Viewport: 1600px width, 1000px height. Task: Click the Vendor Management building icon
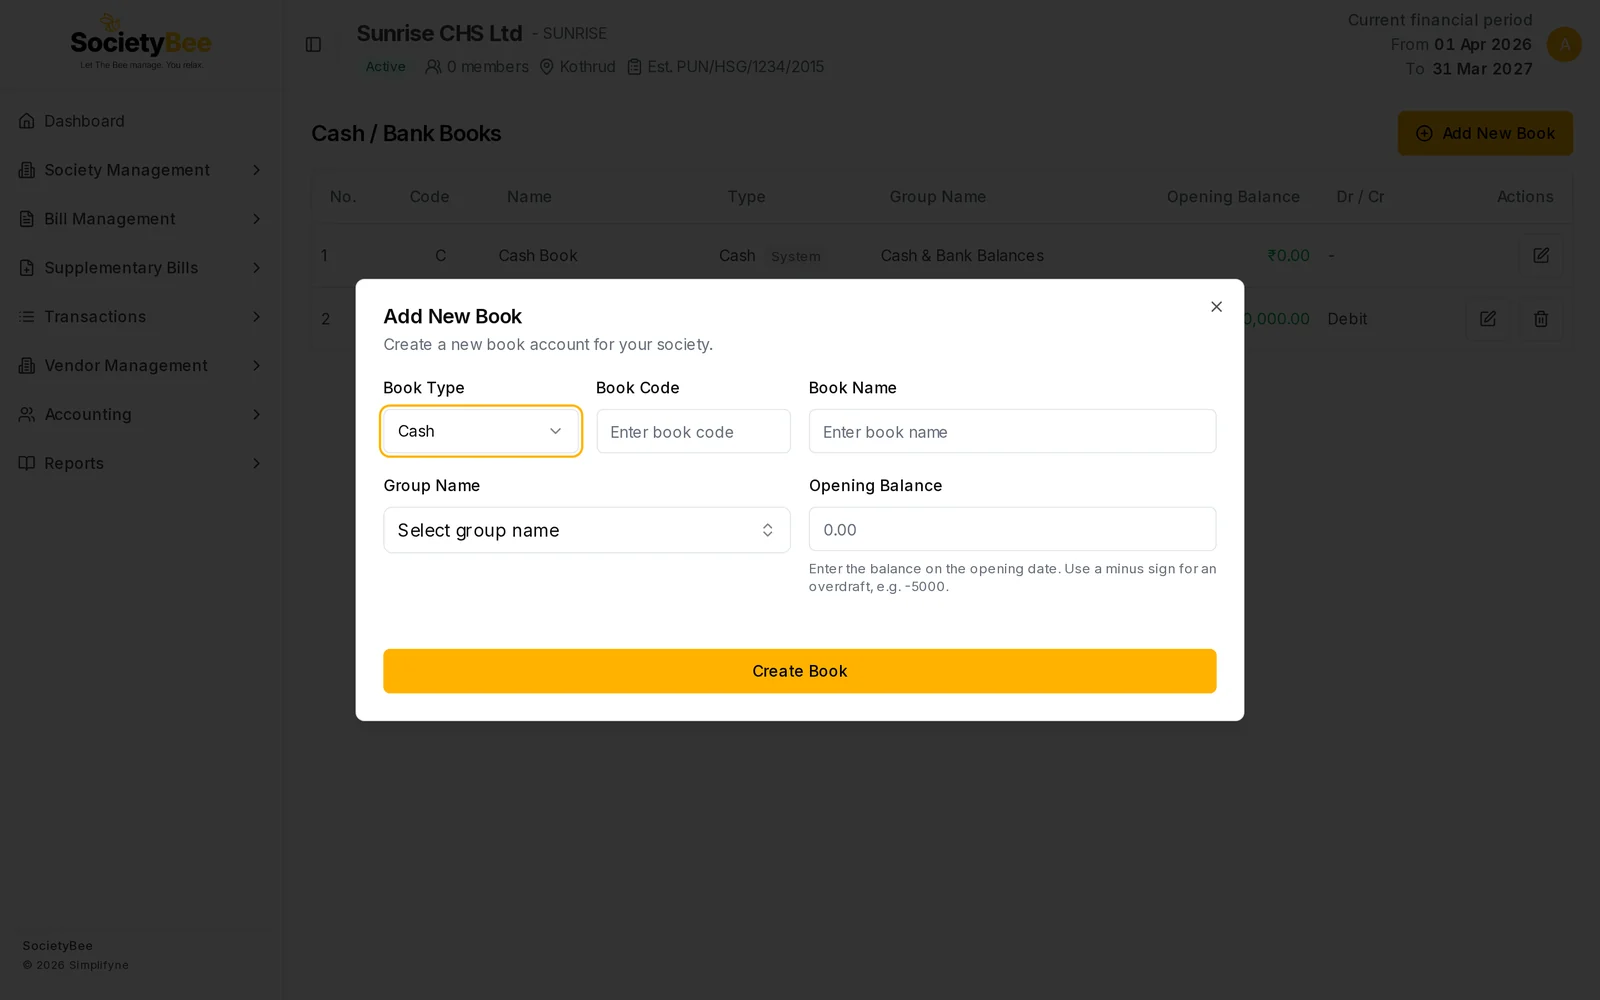pyautogui.click(x=27, y=366)
